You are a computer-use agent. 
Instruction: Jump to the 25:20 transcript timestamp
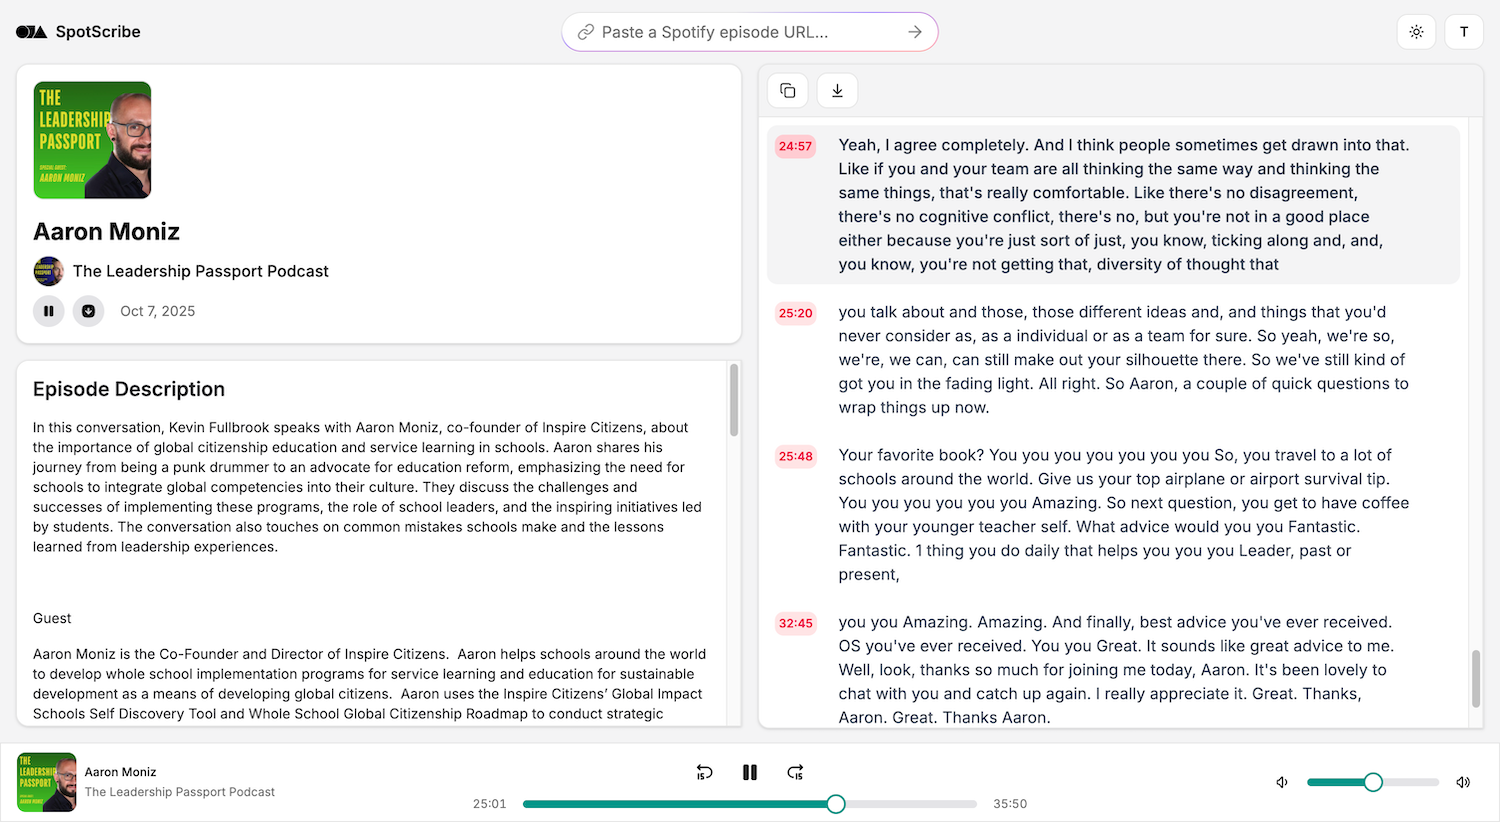pos(795,313)
